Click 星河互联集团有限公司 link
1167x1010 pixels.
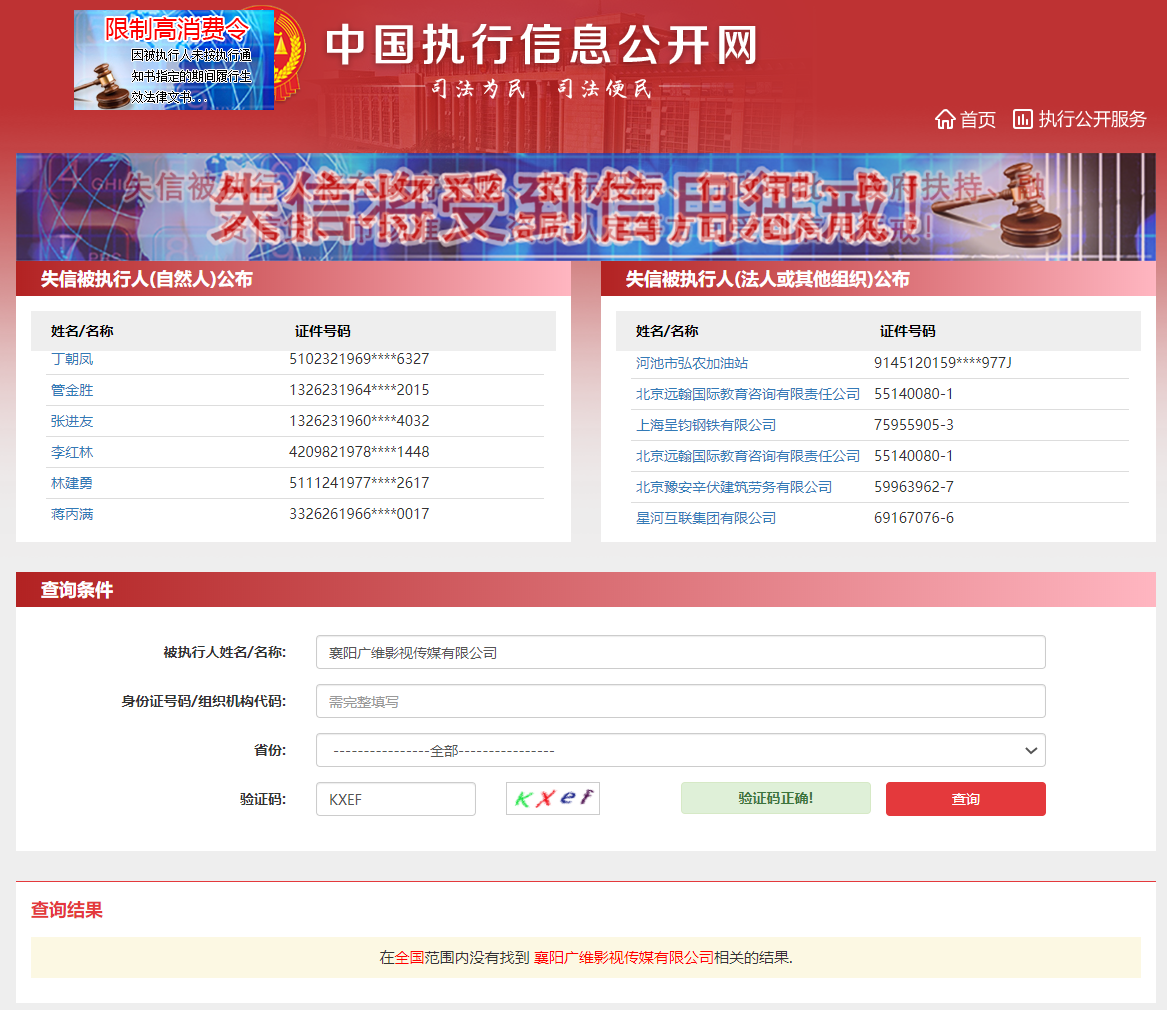pos(706,518)
